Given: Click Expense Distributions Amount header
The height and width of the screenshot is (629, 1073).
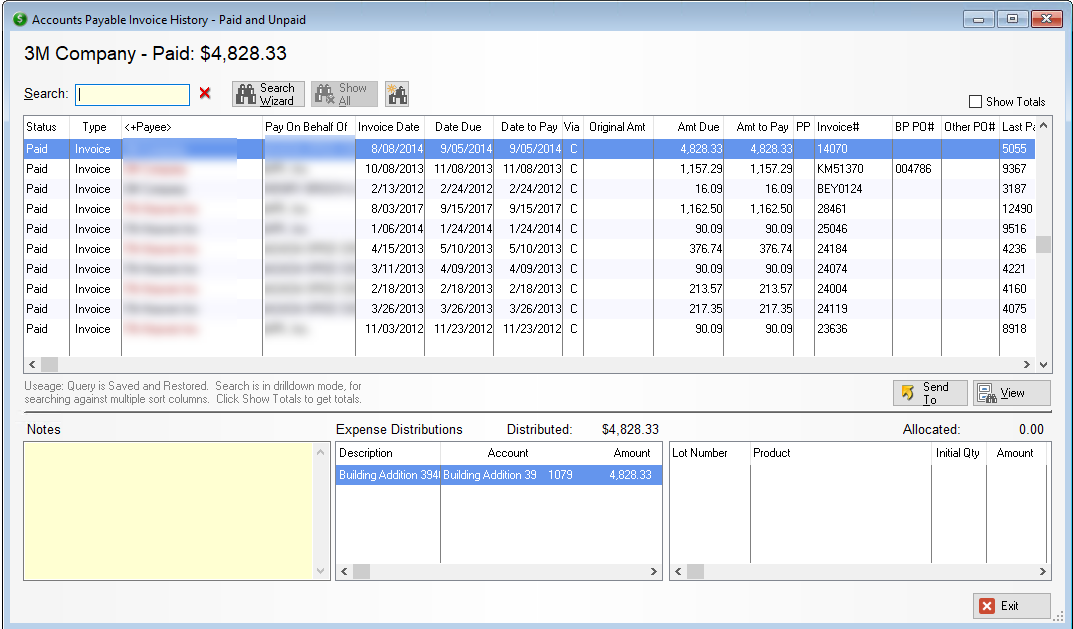Looking at the screenshot, I should click(x=631, y=452).
